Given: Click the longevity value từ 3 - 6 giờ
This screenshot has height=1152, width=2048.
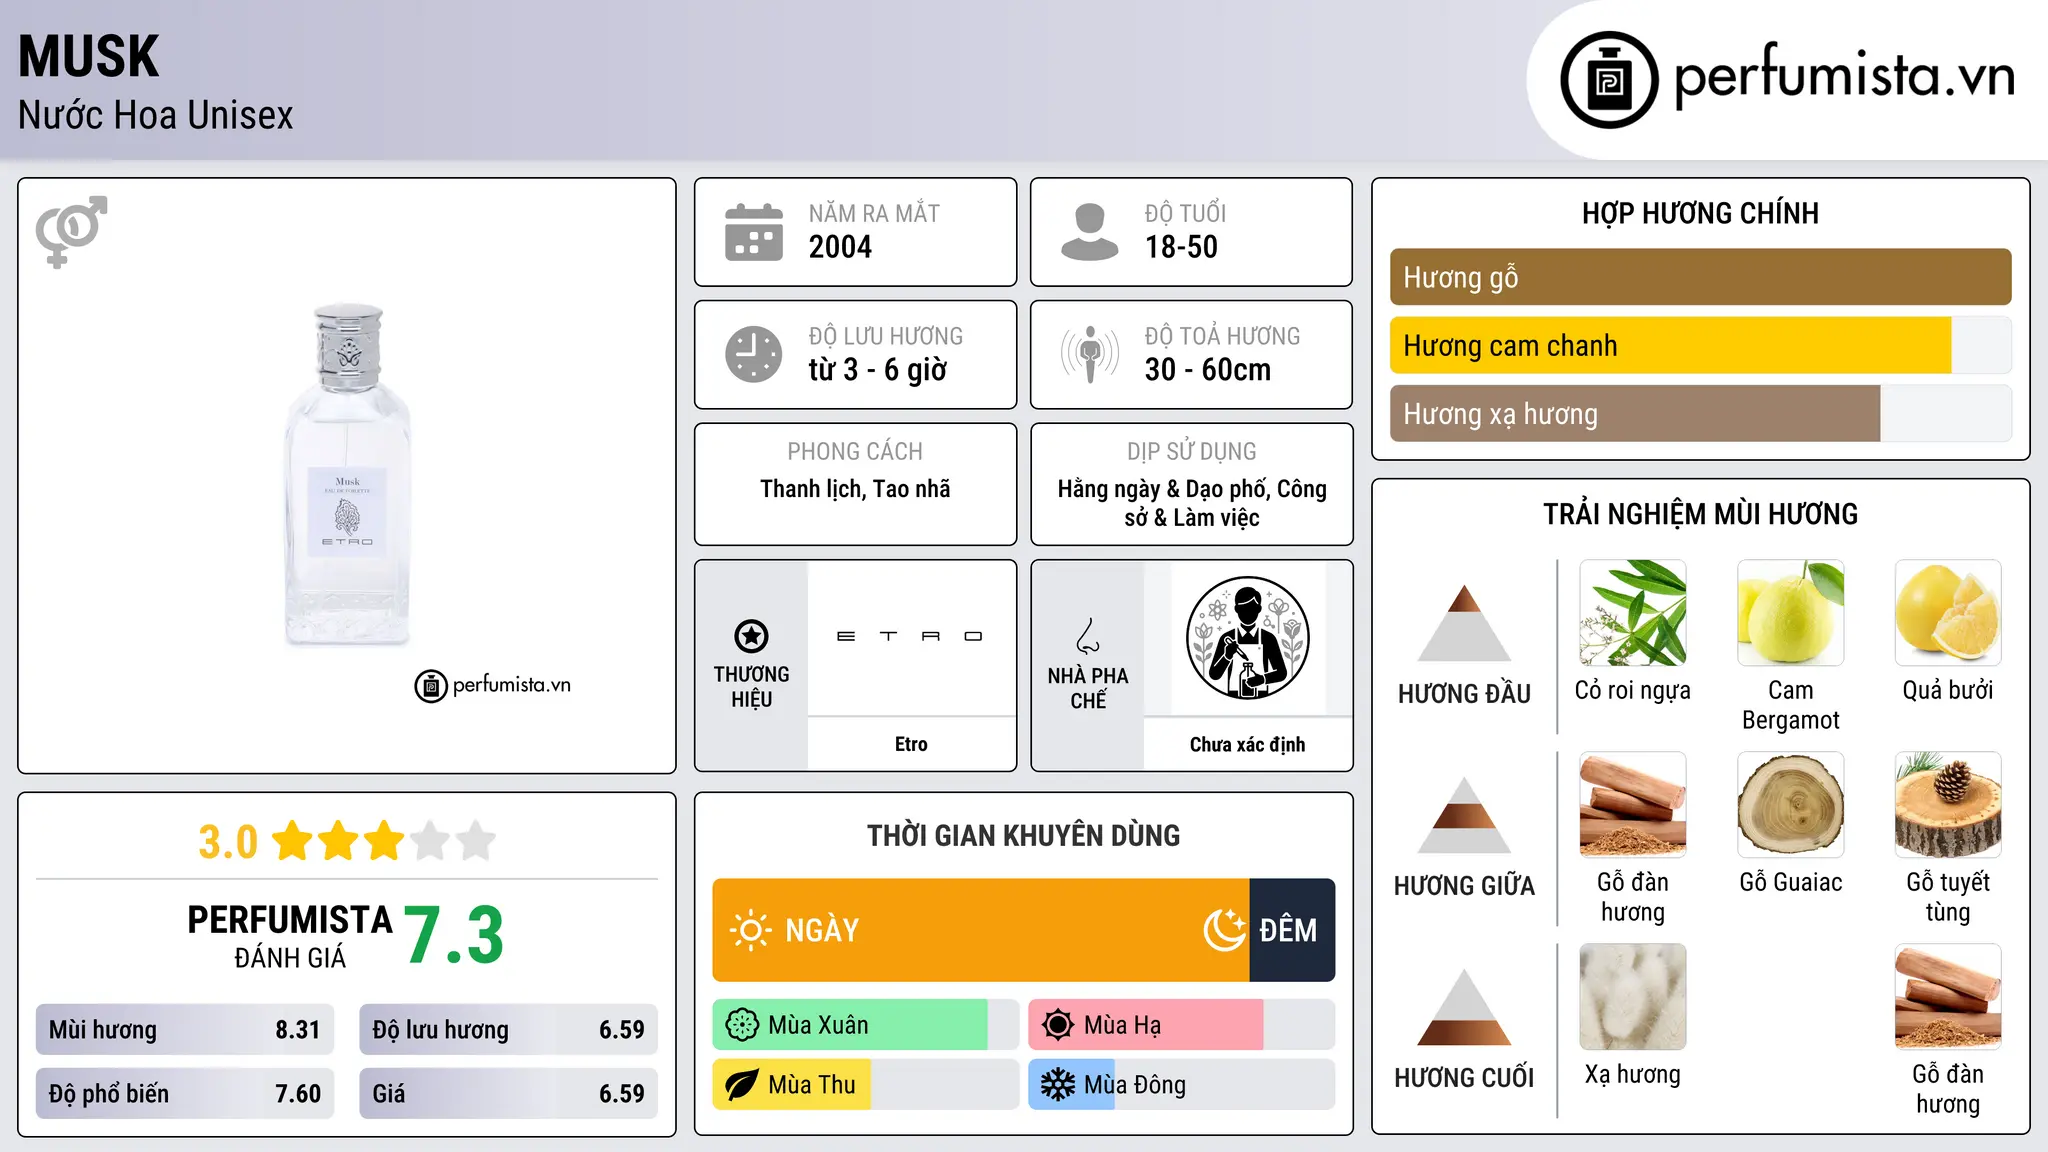Looking at the screenshot, I should (x=878, y=370).
